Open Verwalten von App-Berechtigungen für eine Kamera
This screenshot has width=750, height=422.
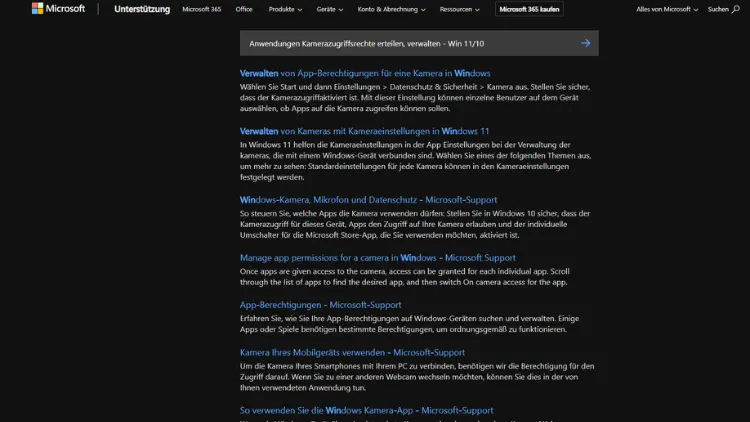(x=365, y=73)
